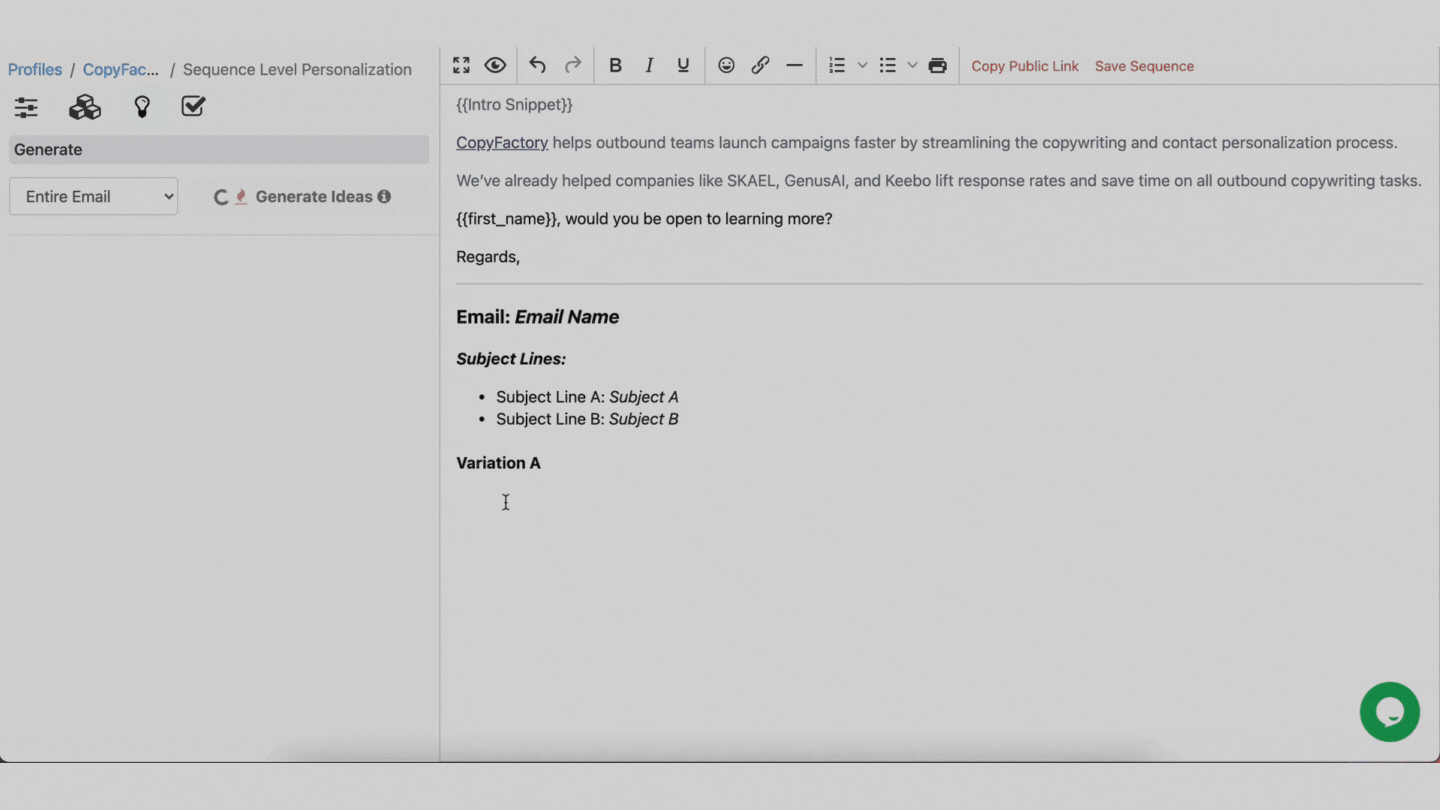Click the "Subject Lines:" heading
The width and height of the screenshot is (1440, 810).
pos(511,359)
